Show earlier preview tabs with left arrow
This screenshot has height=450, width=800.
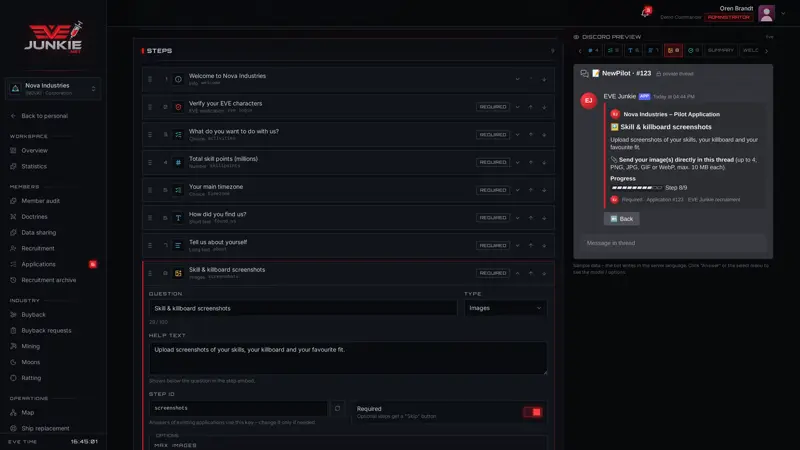pyautogui.click(x=580, y=51)
